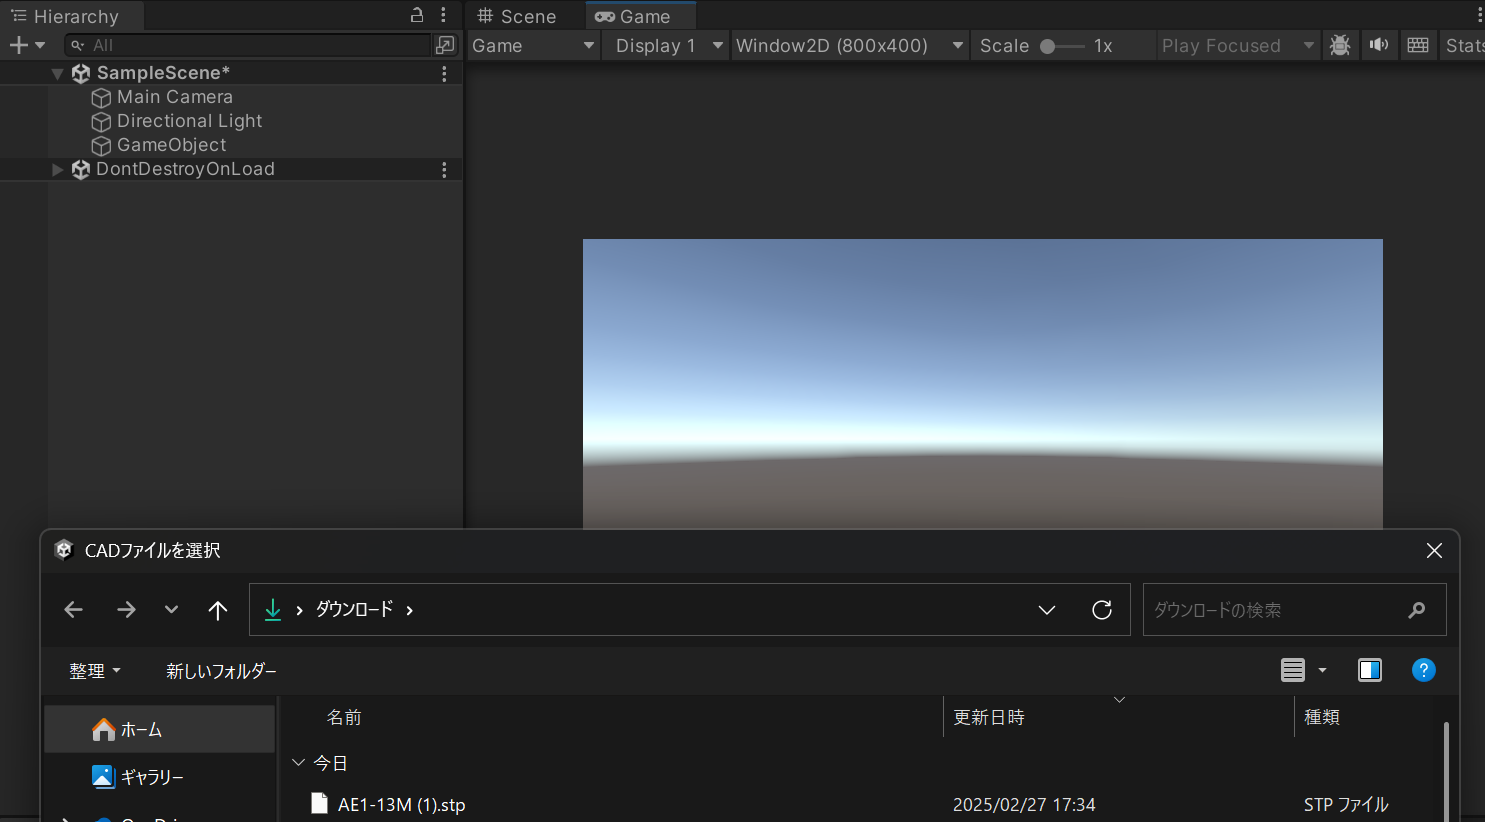
Task: Click the blue help question mark icon
Action: [x=1423, y=670]
